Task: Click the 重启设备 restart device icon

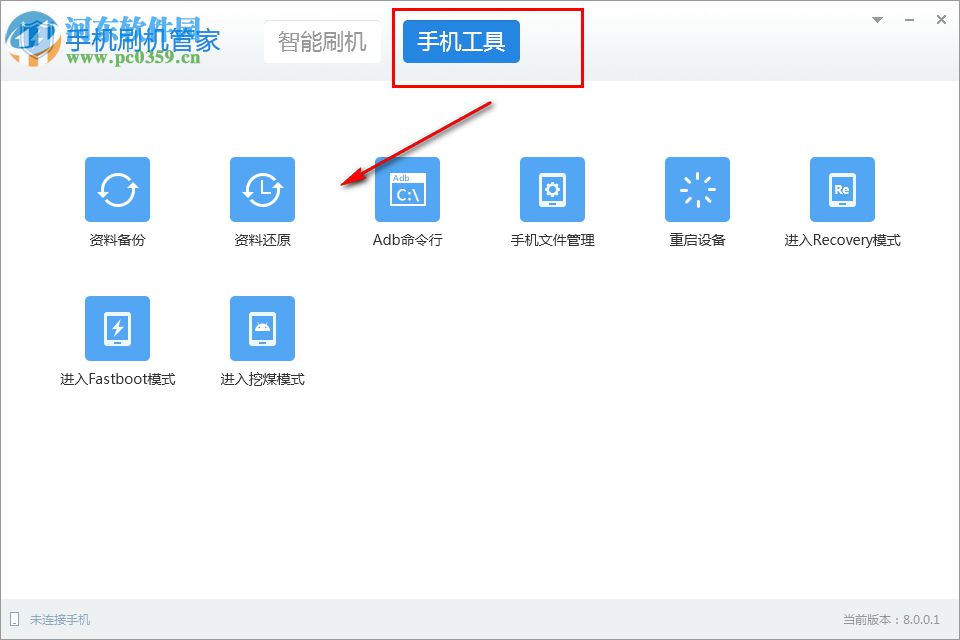Action: click(696, 190)
